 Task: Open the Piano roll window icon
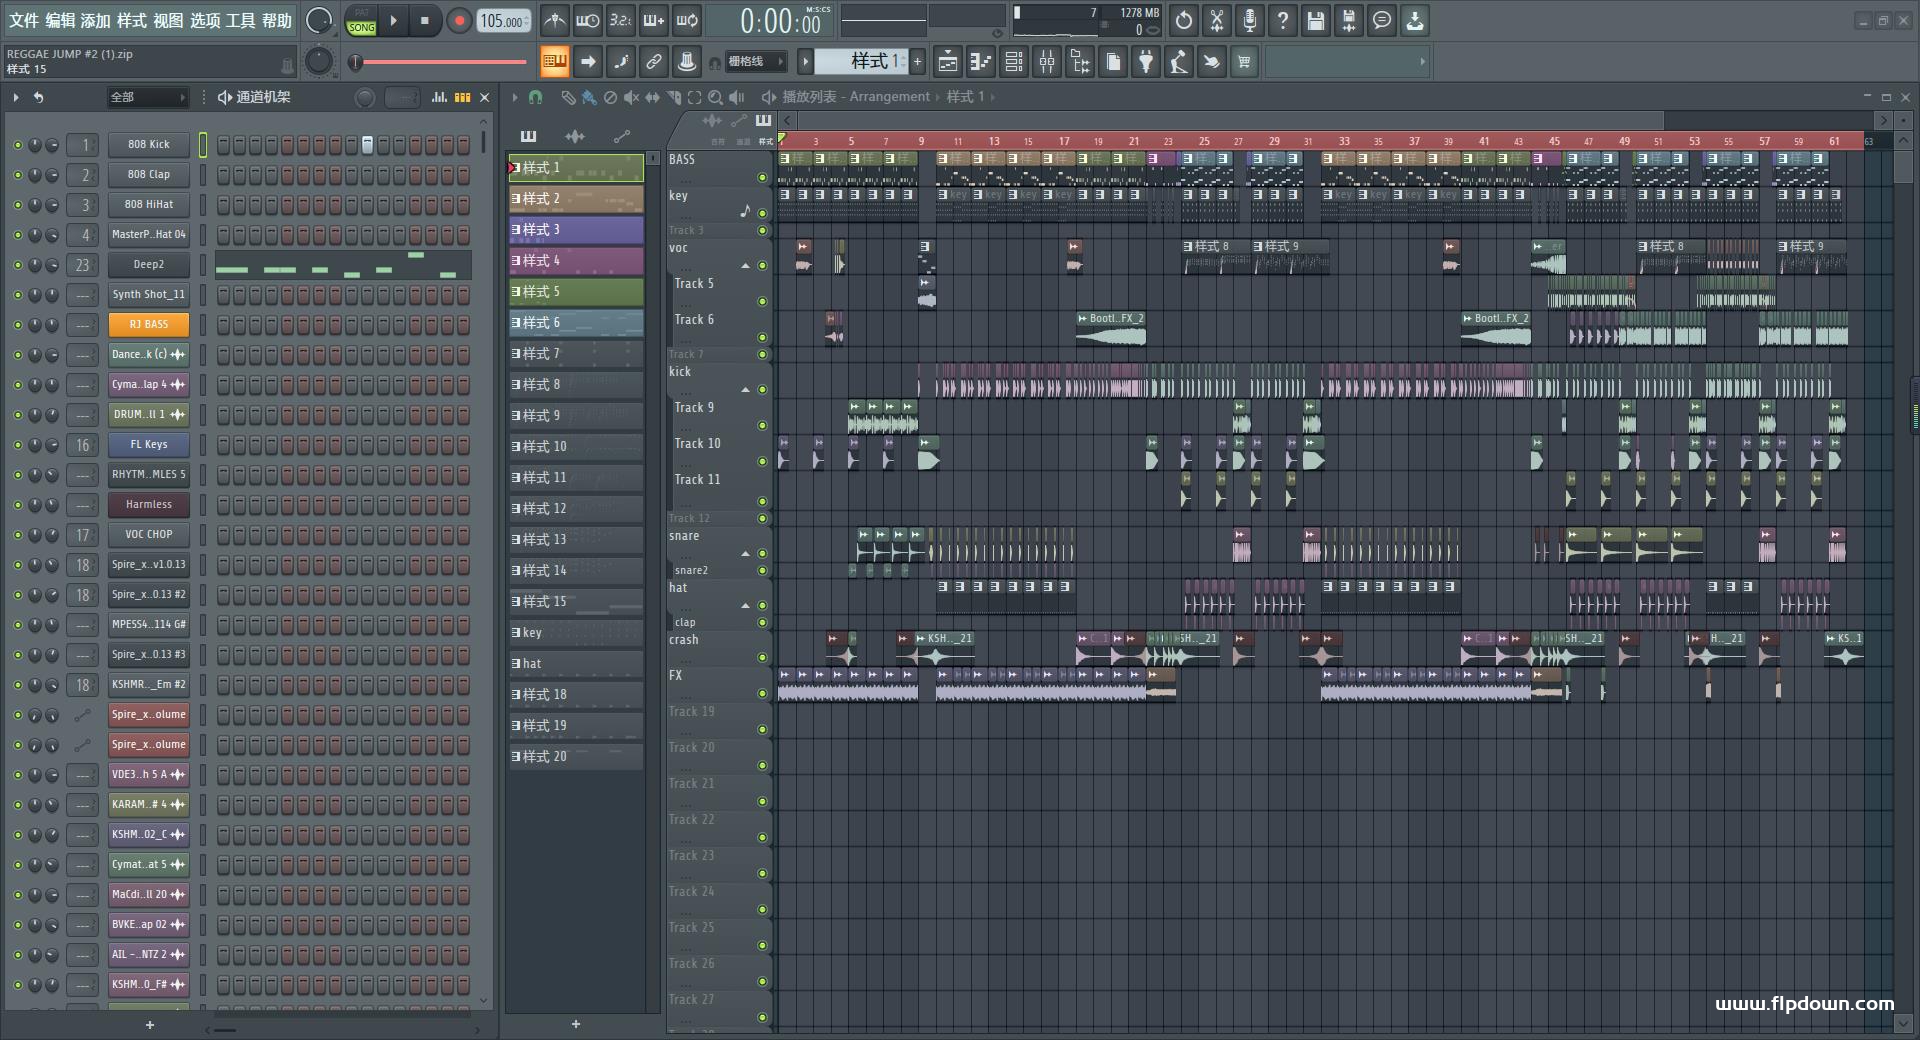point(981,62)
